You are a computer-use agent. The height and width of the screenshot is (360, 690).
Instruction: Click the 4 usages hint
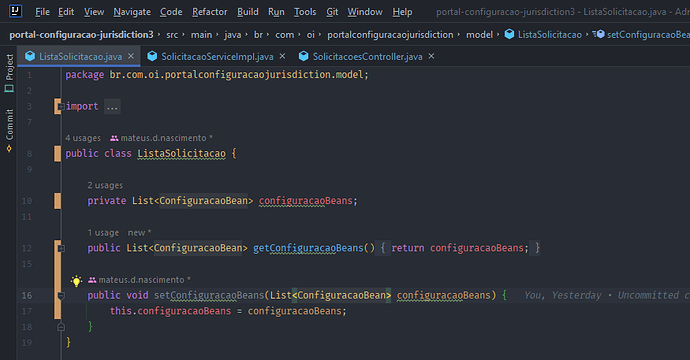pyautogui.click(x=83, y=138)
